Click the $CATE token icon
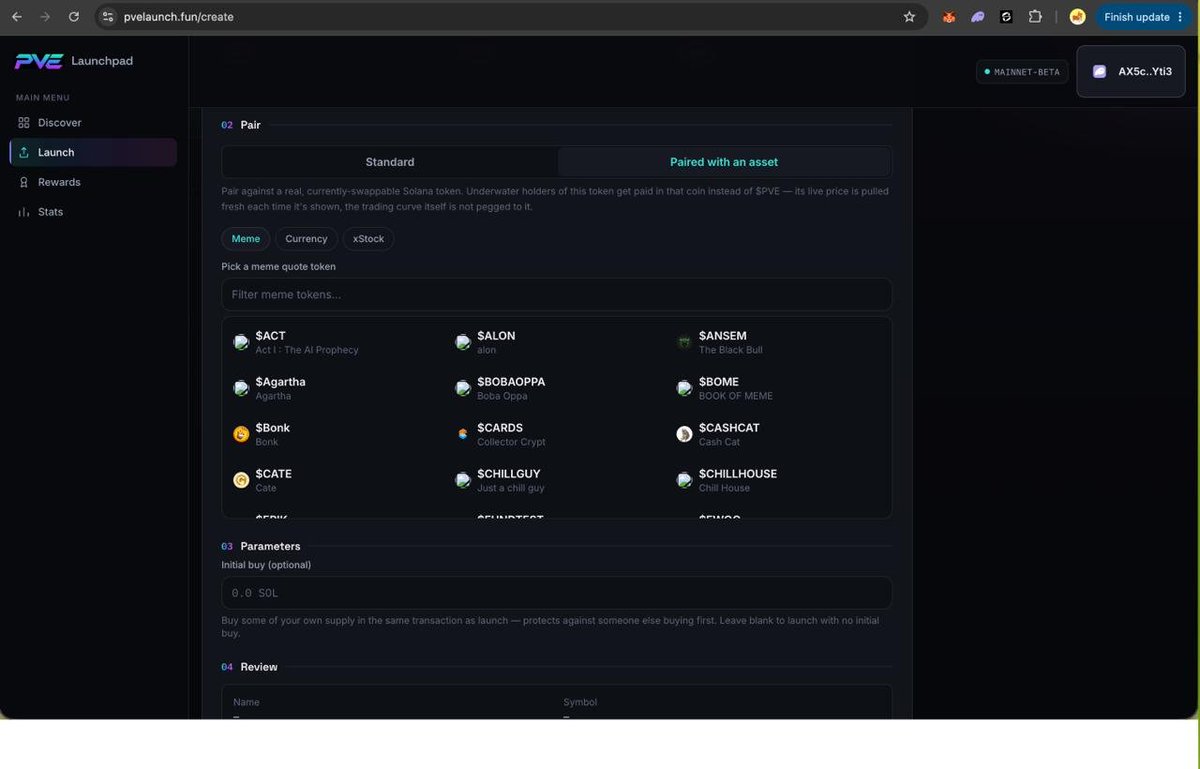This screenshot has width=1200, height=769. (241, 480)
